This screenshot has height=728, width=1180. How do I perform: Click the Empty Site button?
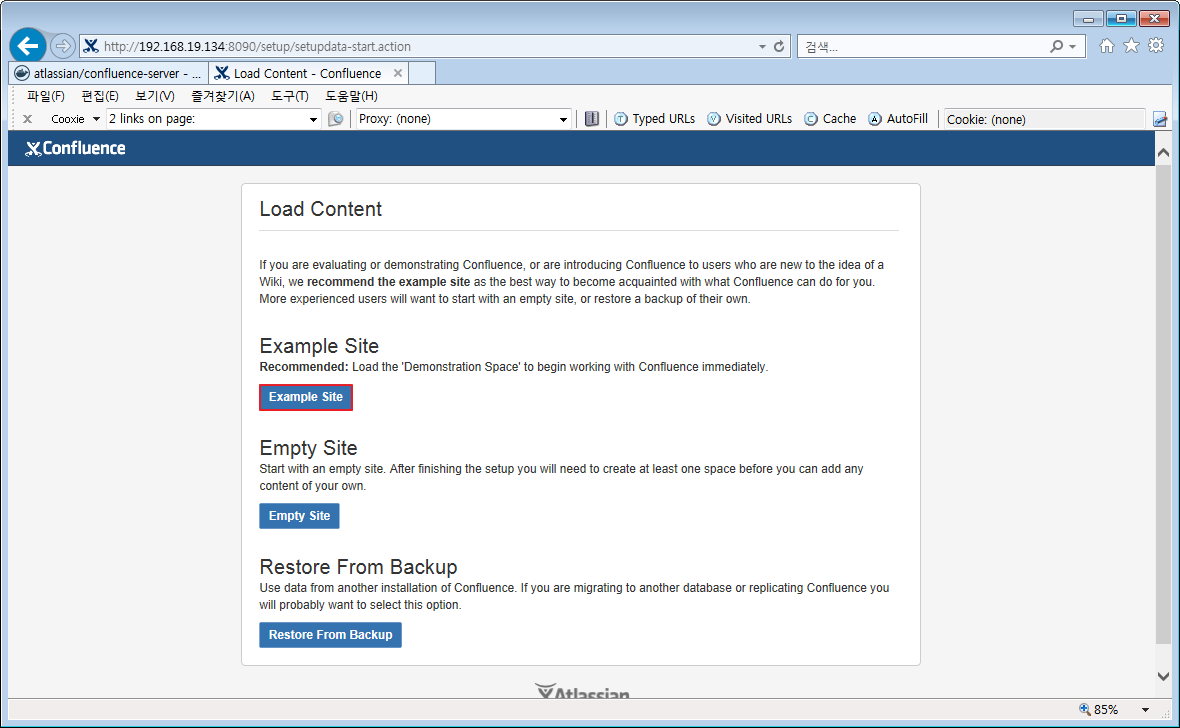(300, 516)
